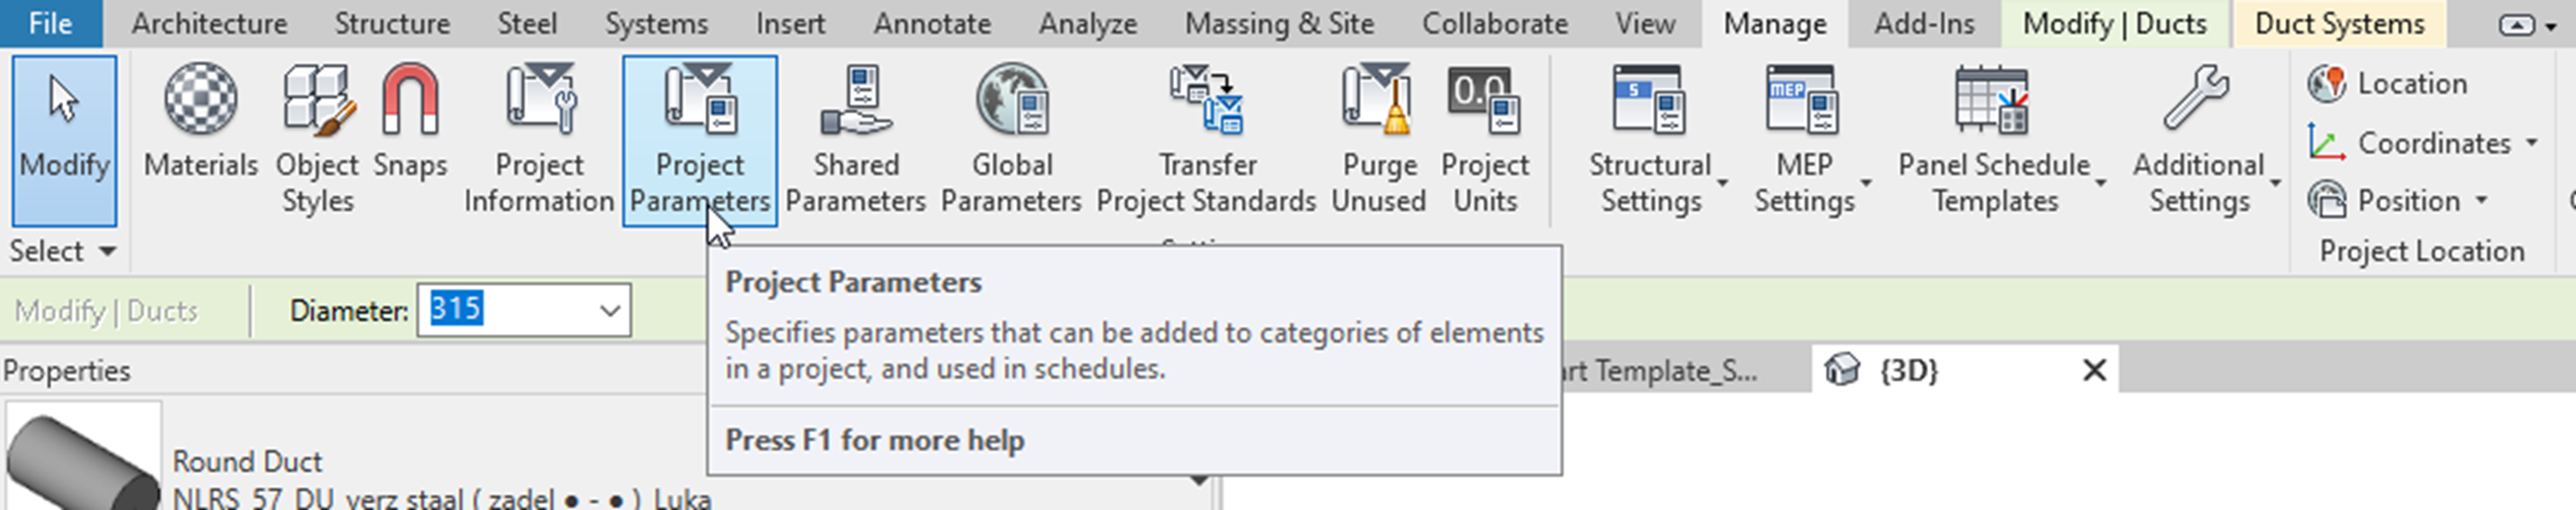Open the File menu
The width and height of the screenshot is (2576, 510).
[50, 24]
